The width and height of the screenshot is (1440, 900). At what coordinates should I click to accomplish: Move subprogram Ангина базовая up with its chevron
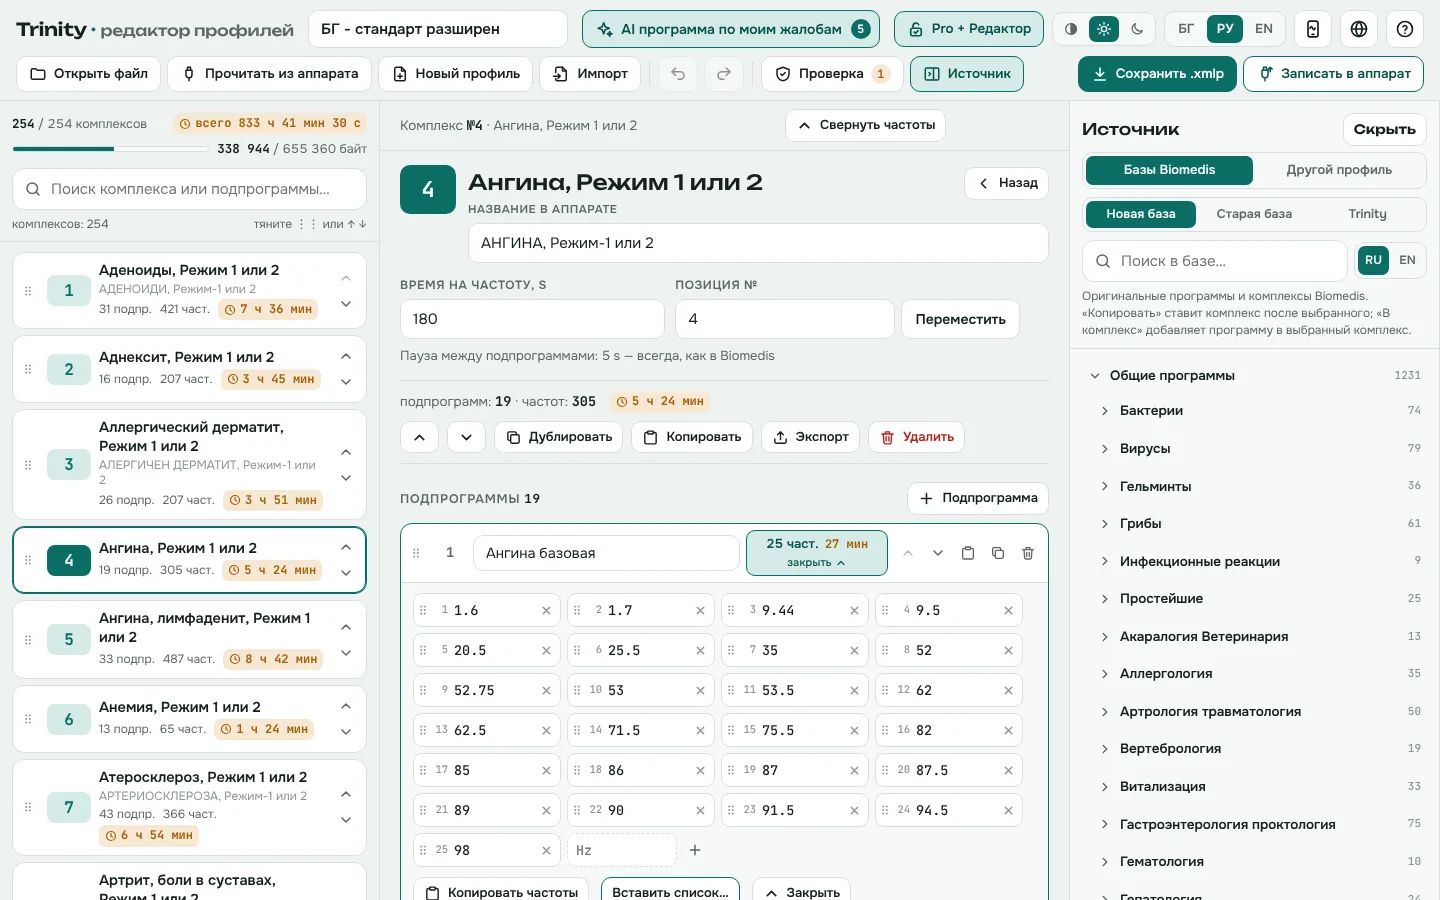908,553
